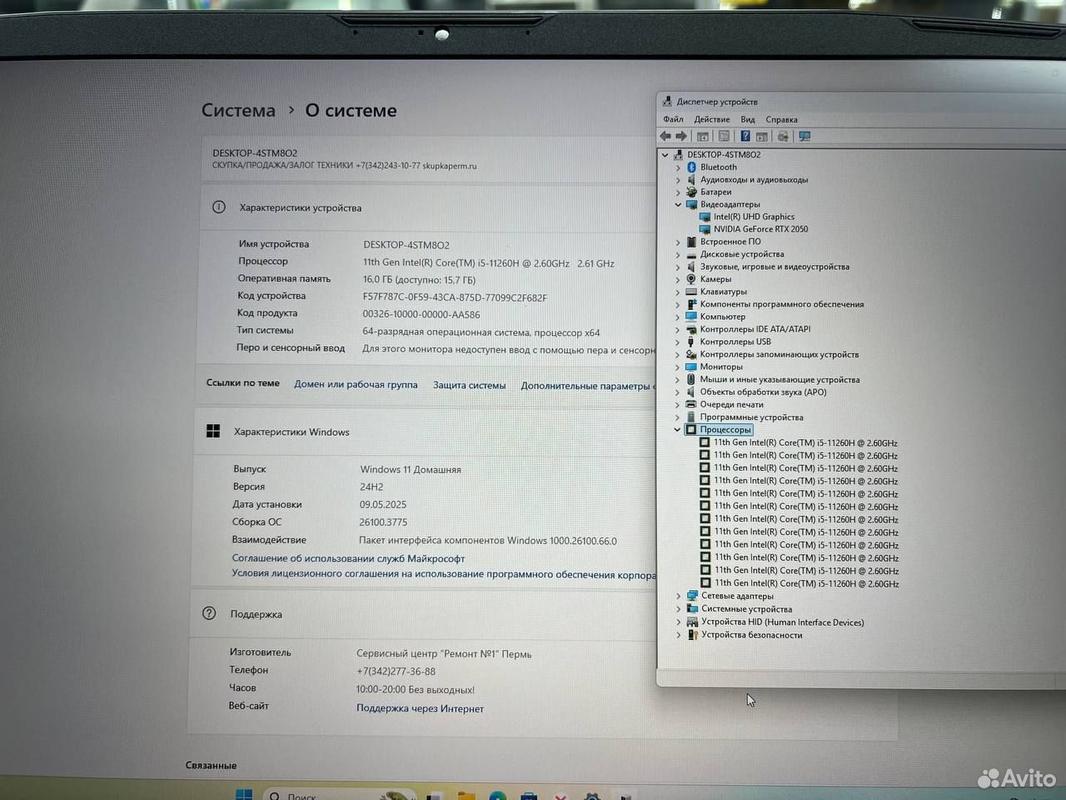Image resolution: width=1066 pixels, height=800 pixels.
Task: Click the Устройства HID icon
Action: click(692, 622)
